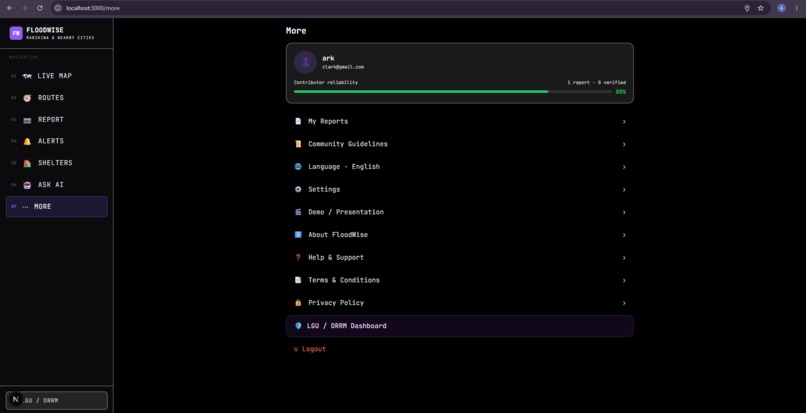Expand Language - English chevron

point(624,167)
